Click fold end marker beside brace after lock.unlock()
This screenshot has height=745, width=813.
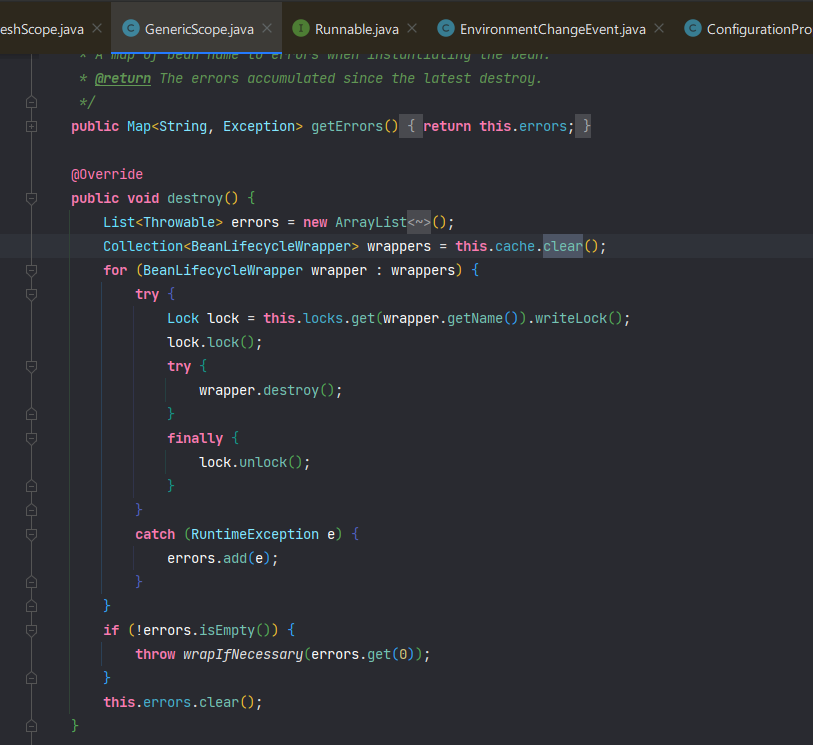click(x=32, y=486)
